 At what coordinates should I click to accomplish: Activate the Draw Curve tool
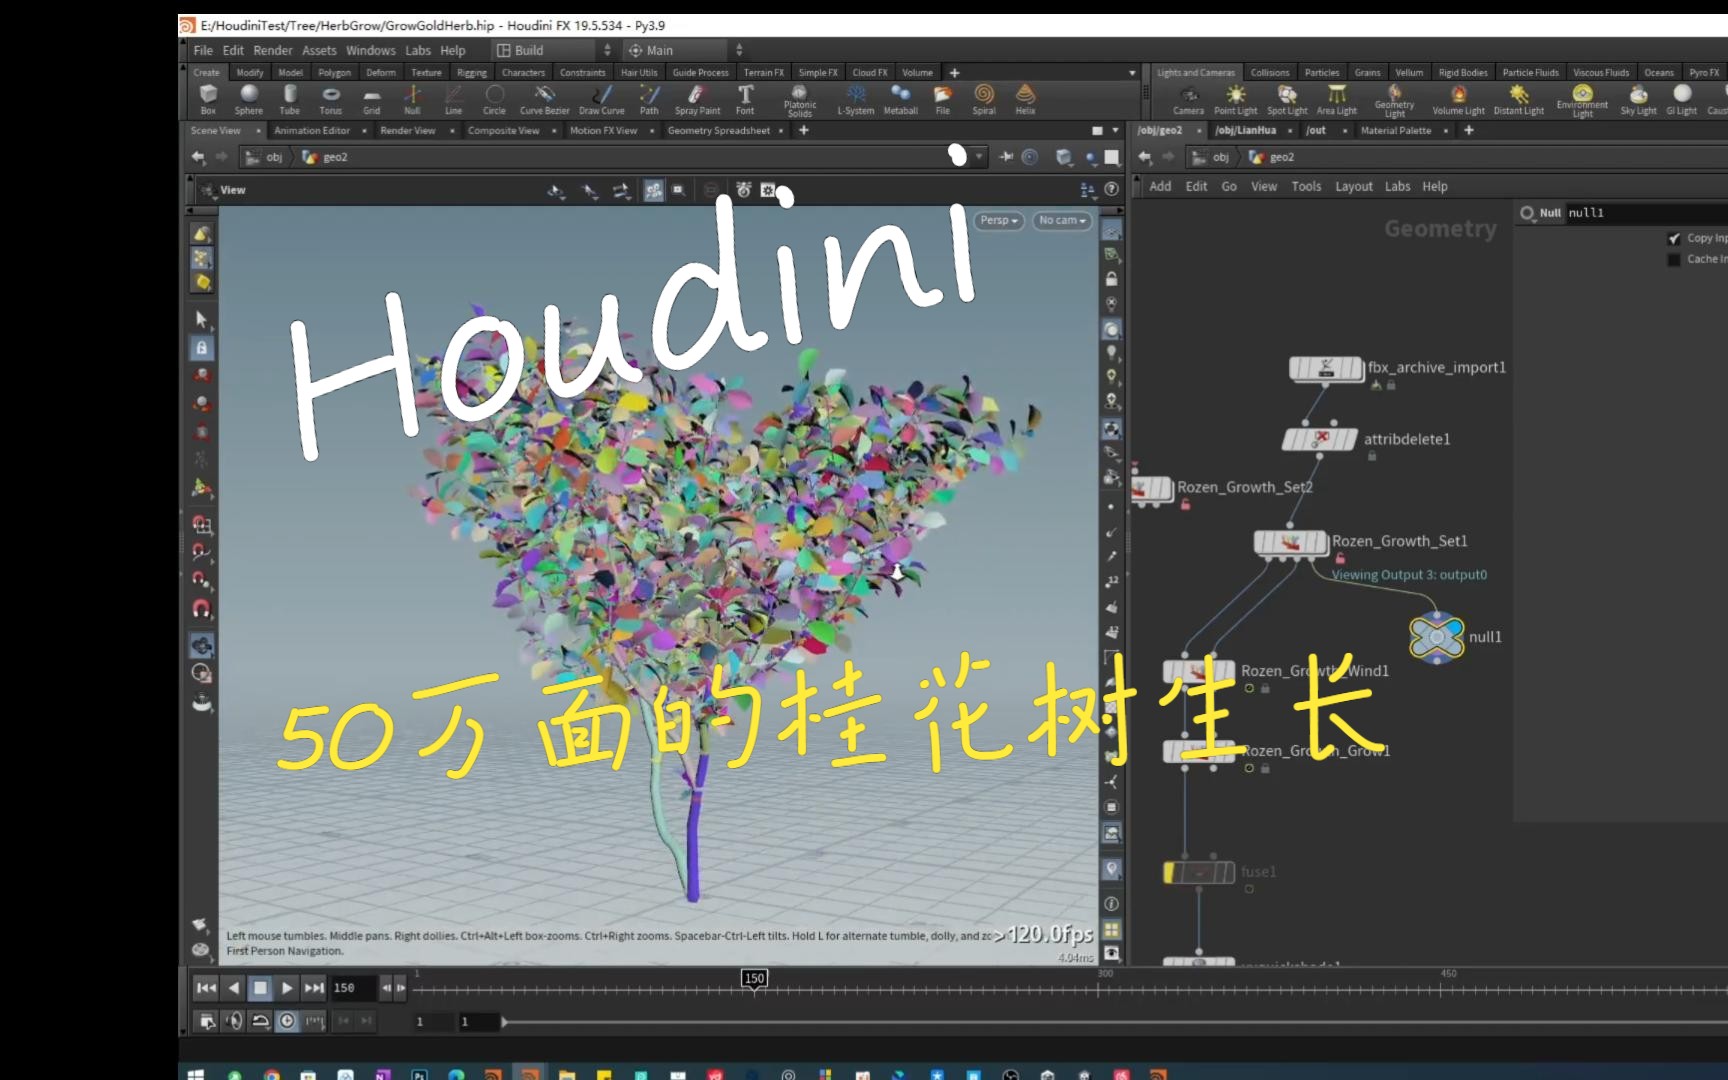[602, 98]
